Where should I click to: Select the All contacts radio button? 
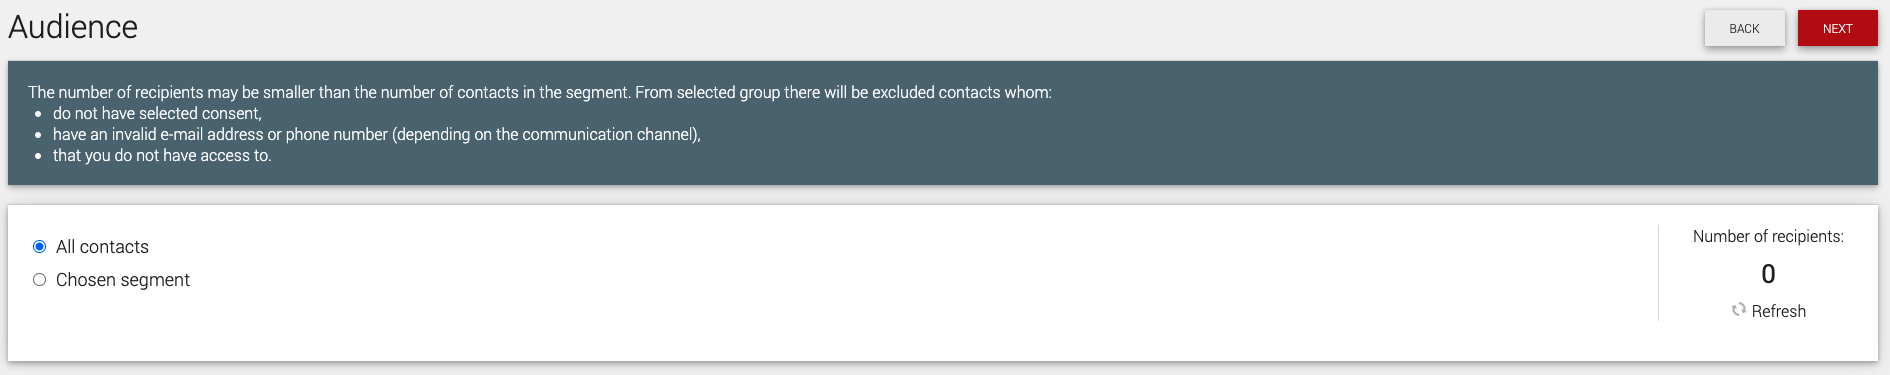39,246
